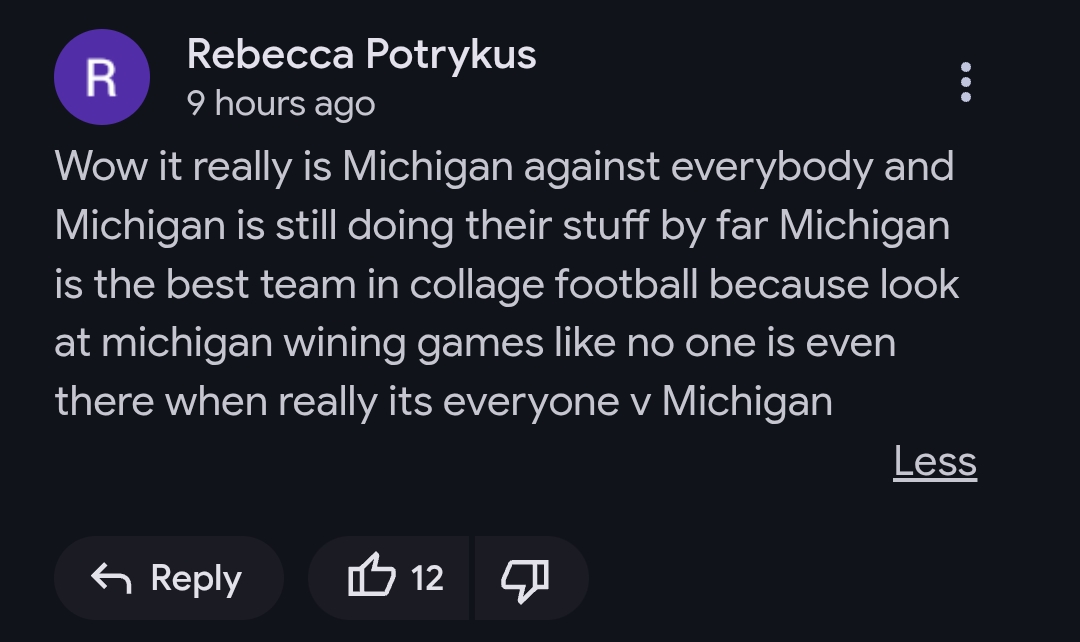Viewport: 1080px width, 642px height.
Task: Open the comment's three-dot options menu
Action: click(x=965, y=81)
